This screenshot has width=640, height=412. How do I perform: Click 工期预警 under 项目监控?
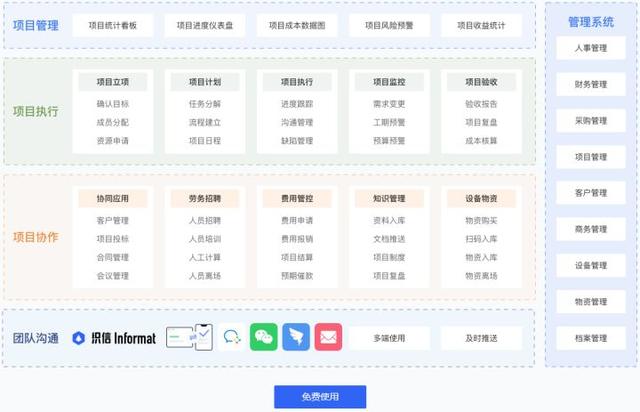[389, 122]
